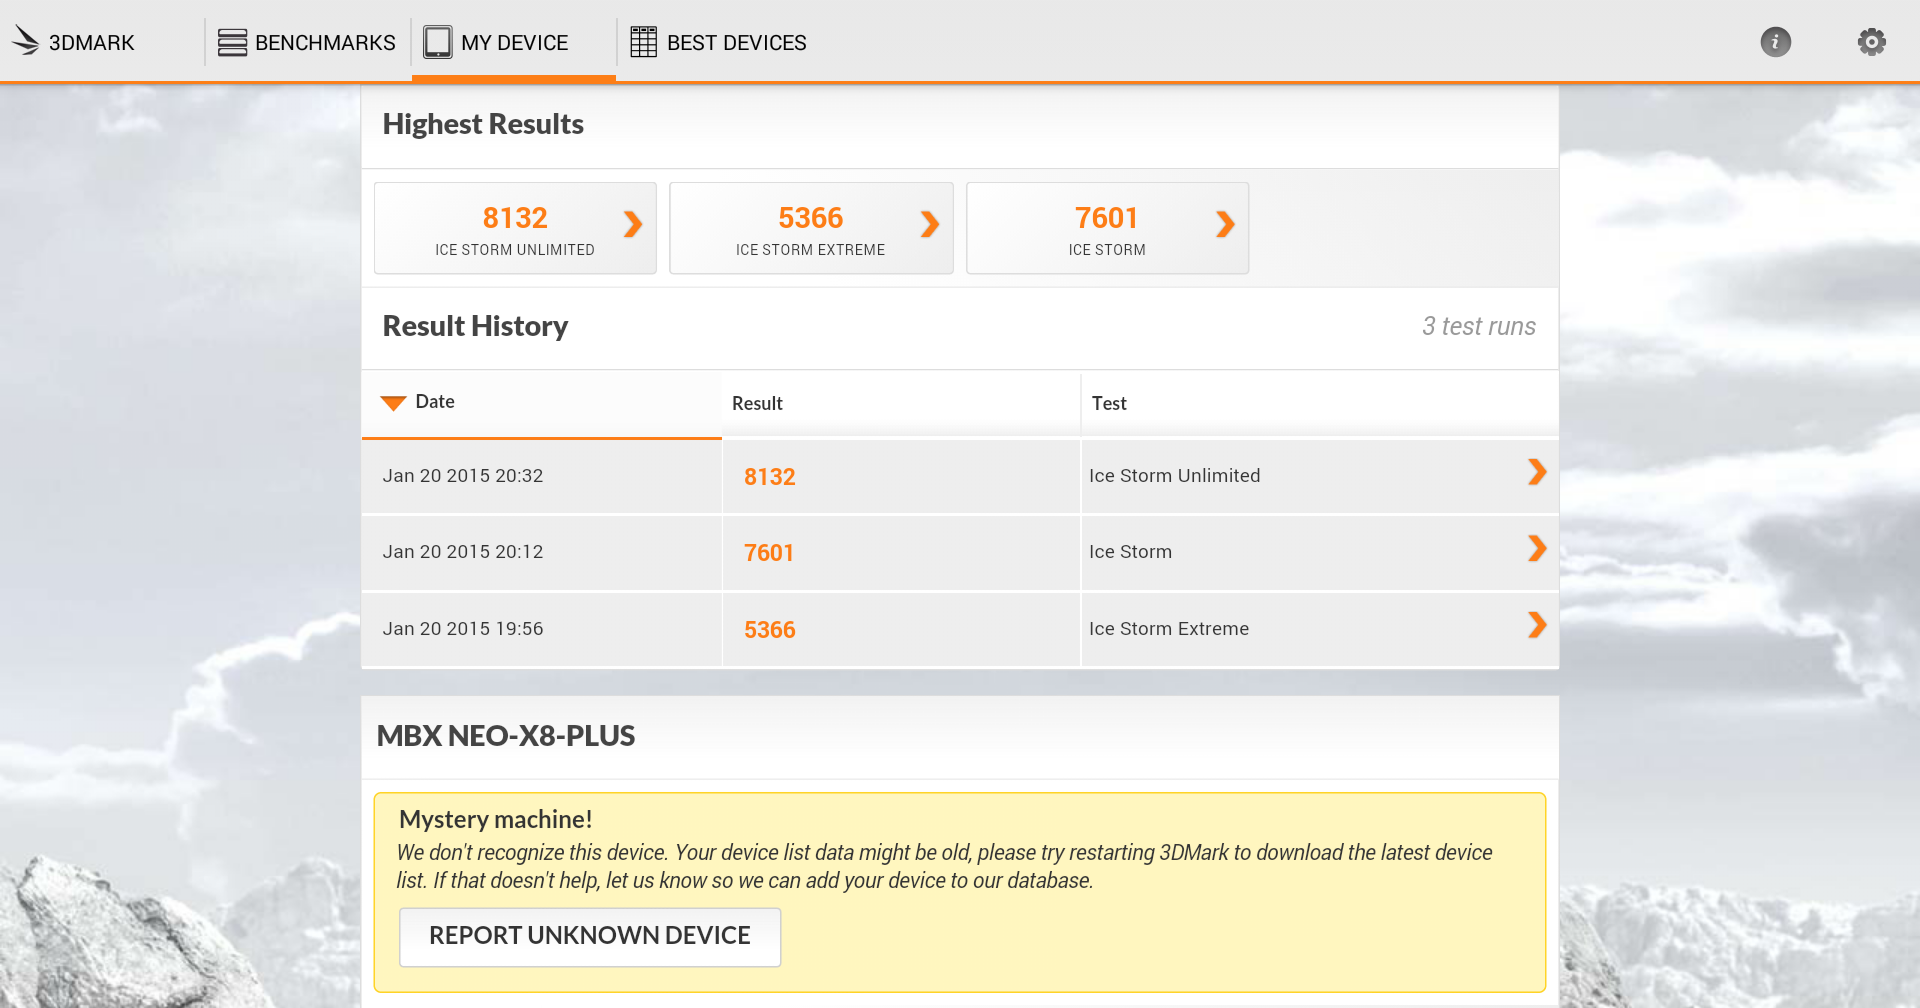The height and width of the screenshot is (1008, 1920).
Task: Click the Result column header
Action: (900, 403)
